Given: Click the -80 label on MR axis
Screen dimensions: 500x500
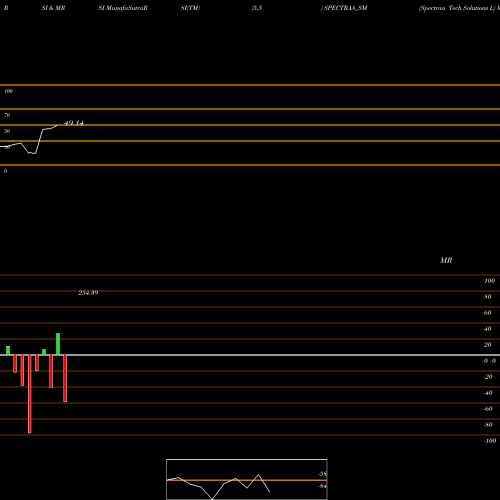Looking at the screenshot, I should tap(488, 425).
